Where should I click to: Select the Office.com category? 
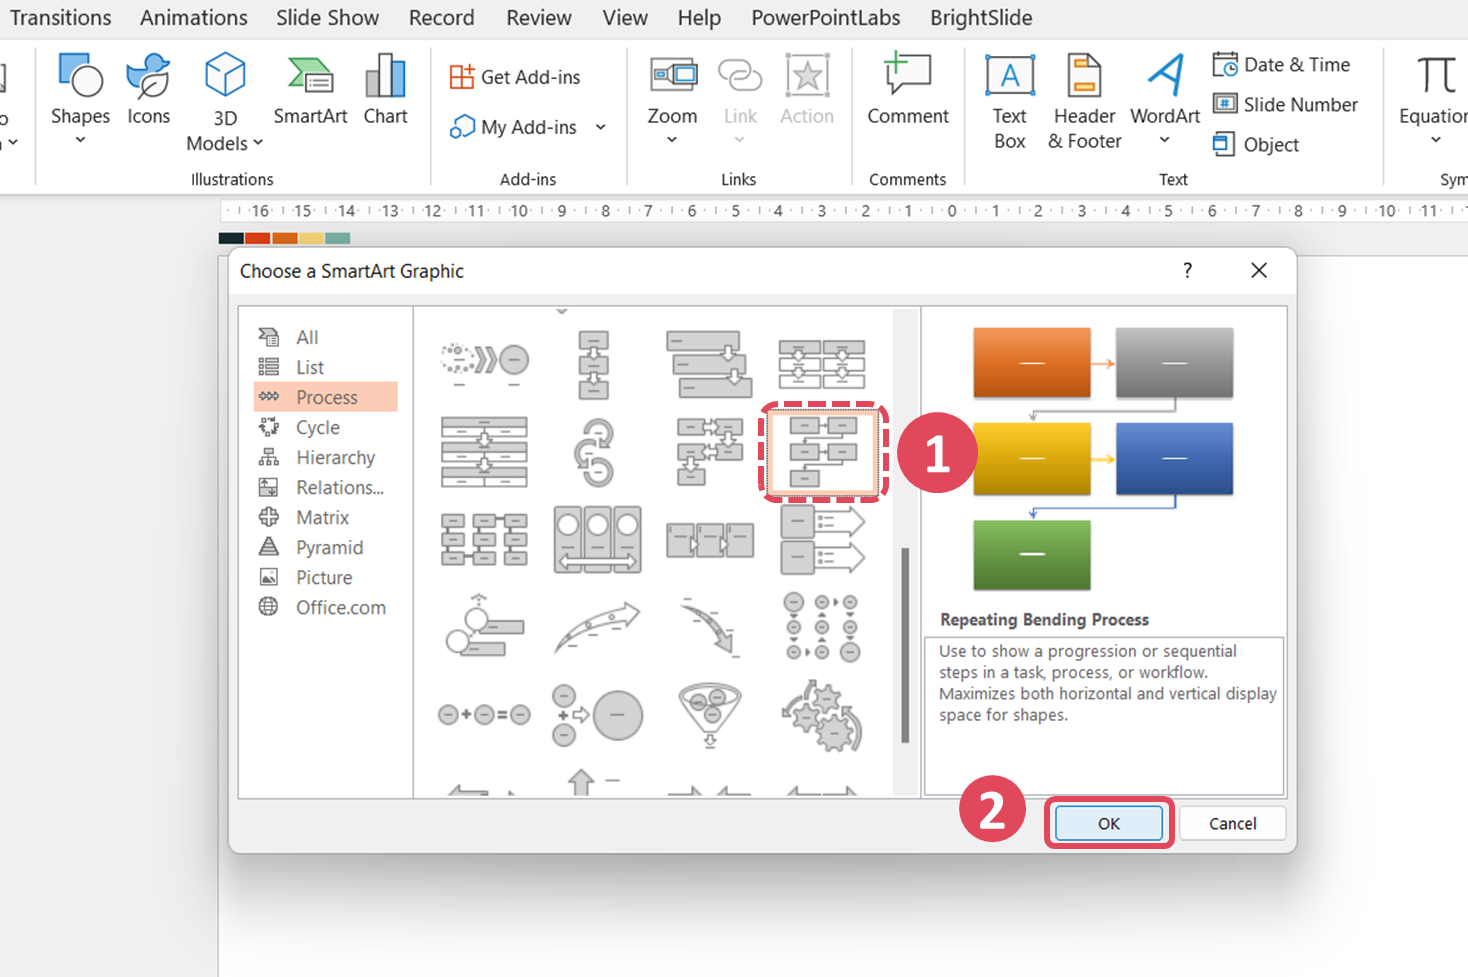[326, 607]
